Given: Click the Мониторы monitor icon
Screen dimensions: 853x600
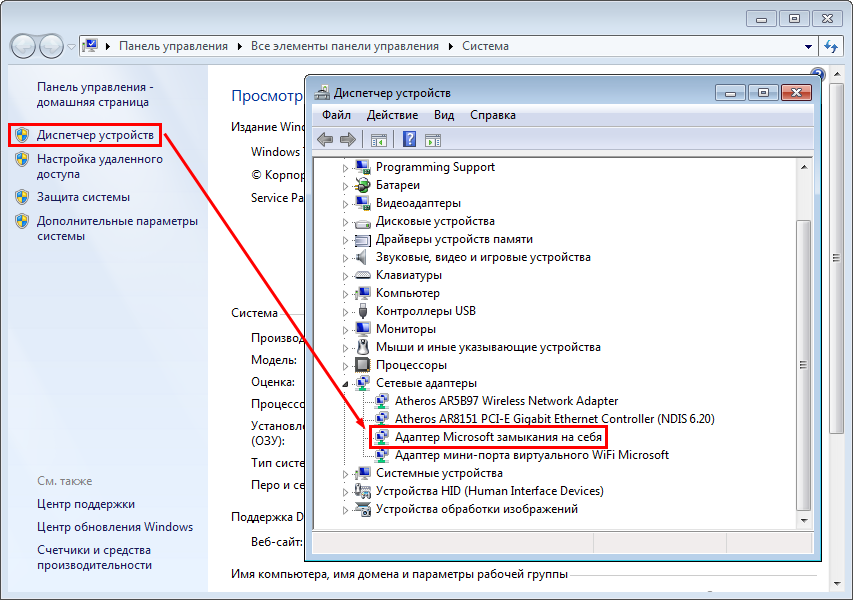Looking at the screenshot, I should tap(362, 329).
